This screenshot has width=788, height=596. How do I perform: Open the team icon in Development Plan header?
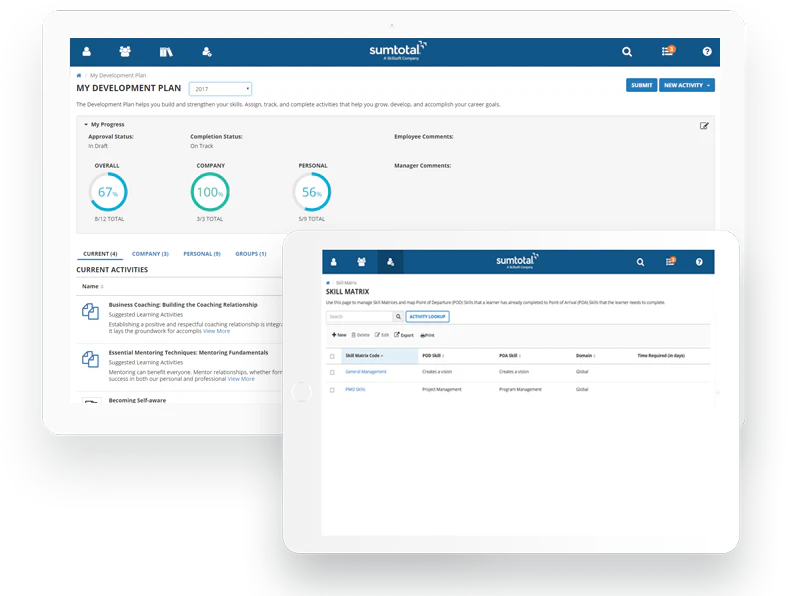tap(125, 51)
